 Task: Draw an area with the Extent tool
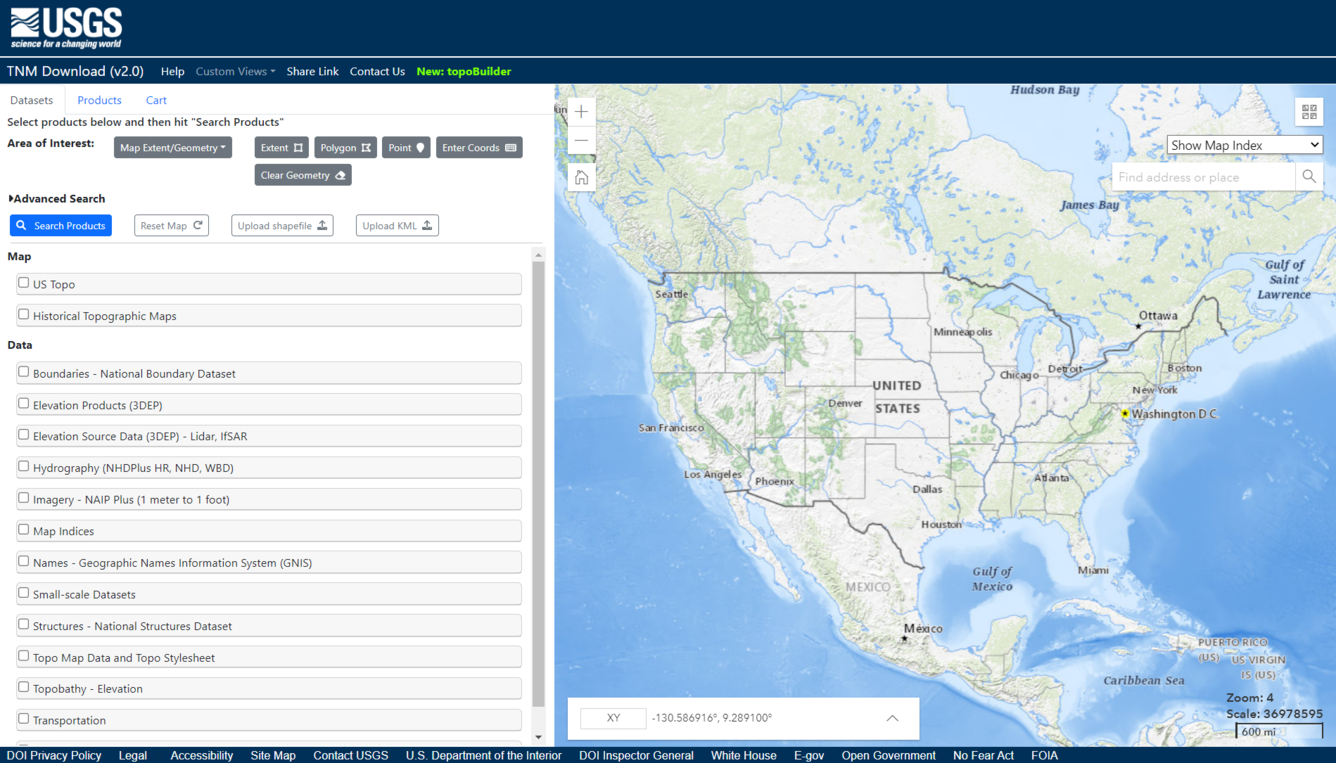coord(281,148)
